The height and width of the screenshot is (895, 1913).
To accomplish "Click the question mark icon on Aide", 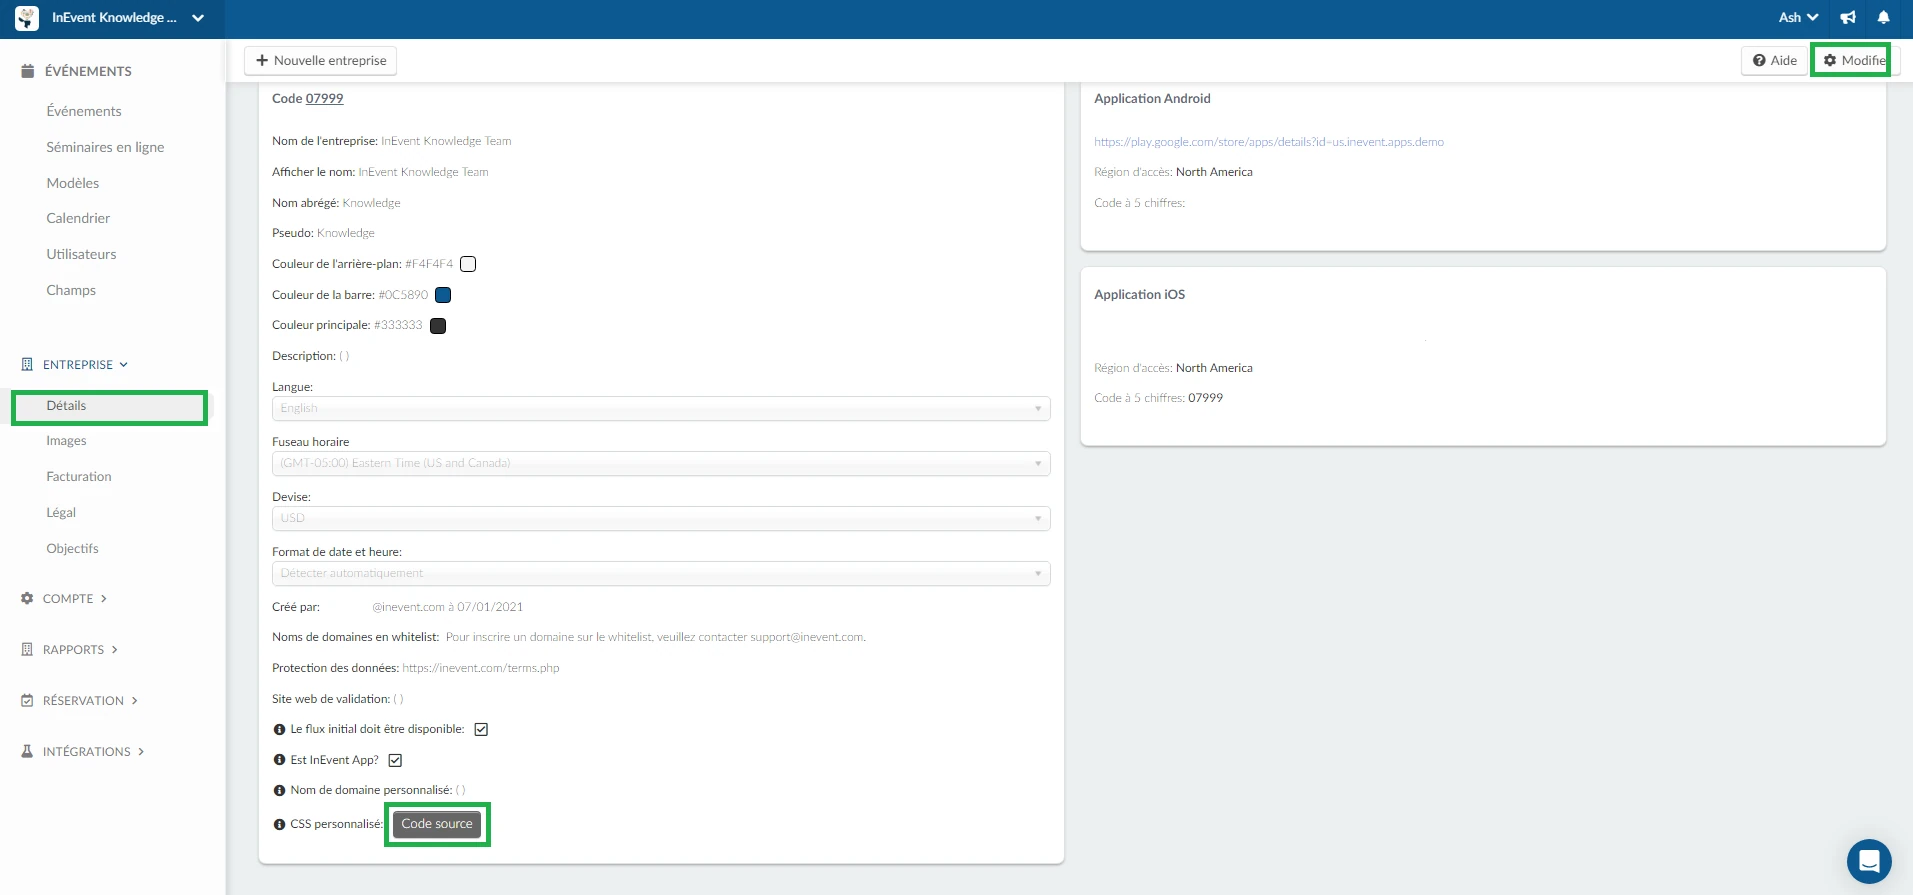I will click(1759, 61).
